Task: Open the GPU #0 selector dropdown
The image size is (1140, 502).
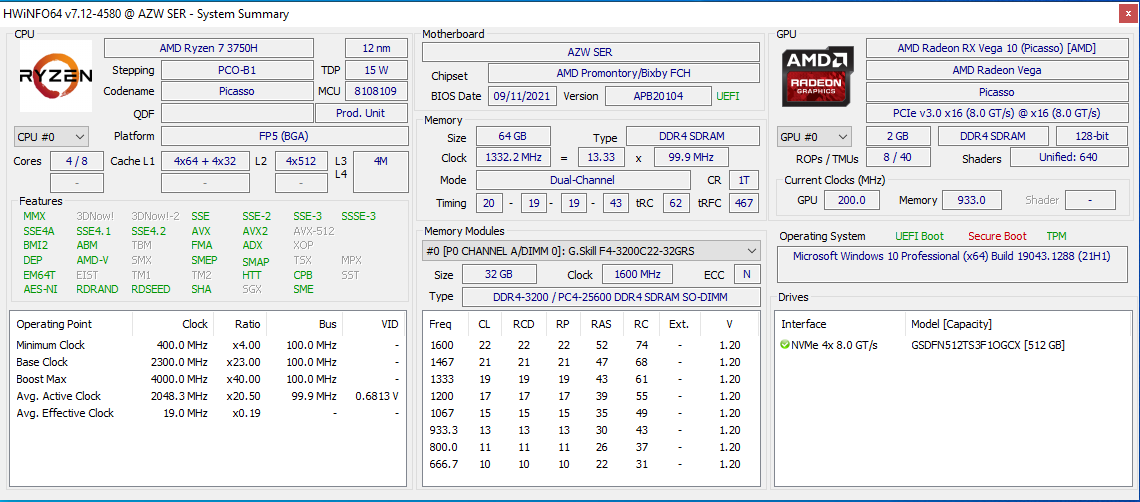Action: (815, 136)
